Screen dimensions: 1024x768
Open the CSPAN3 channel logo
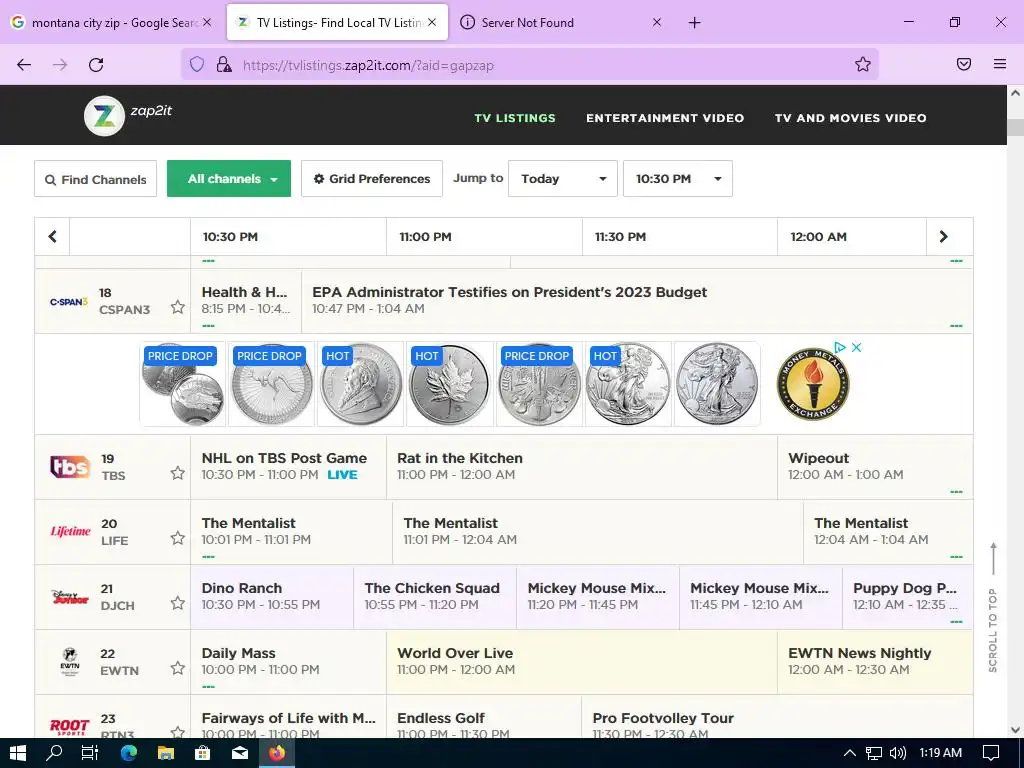pos(69,302)
